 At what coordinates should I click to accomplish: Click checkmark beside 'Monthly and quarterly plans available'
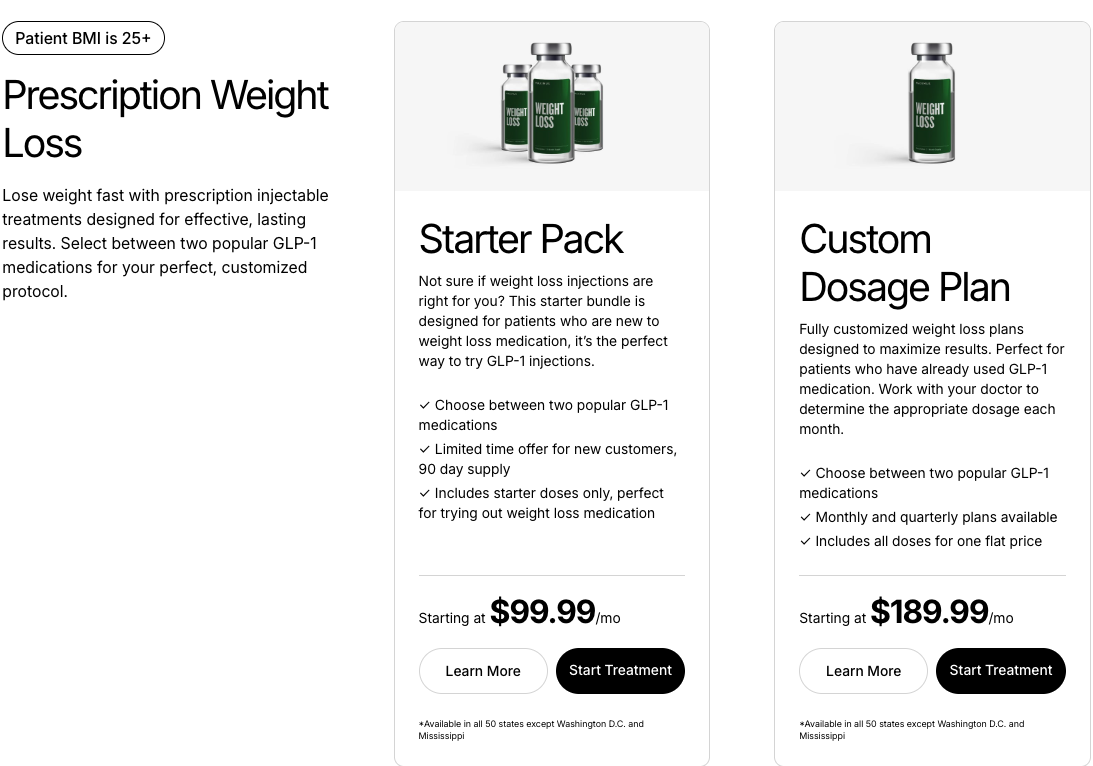805,517
